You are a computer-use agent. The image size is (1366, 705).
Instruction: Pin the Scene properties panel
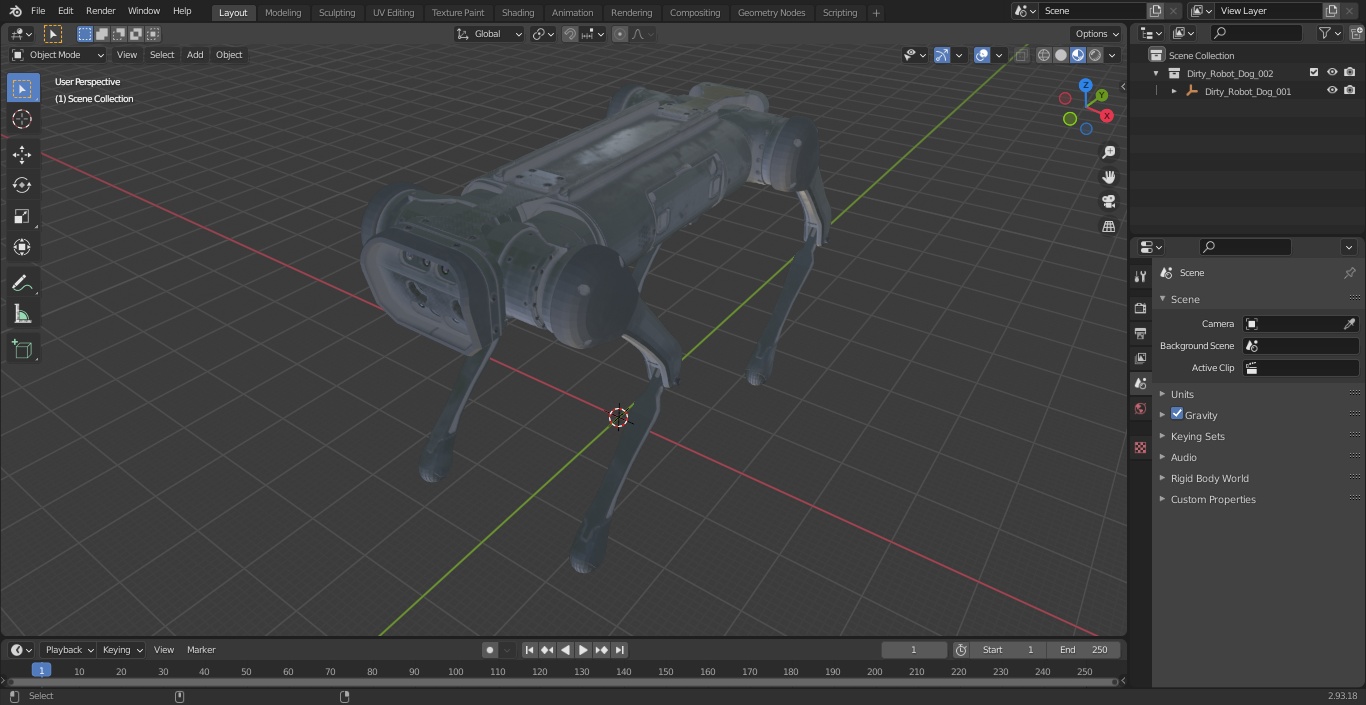[x=1349, y=273]
